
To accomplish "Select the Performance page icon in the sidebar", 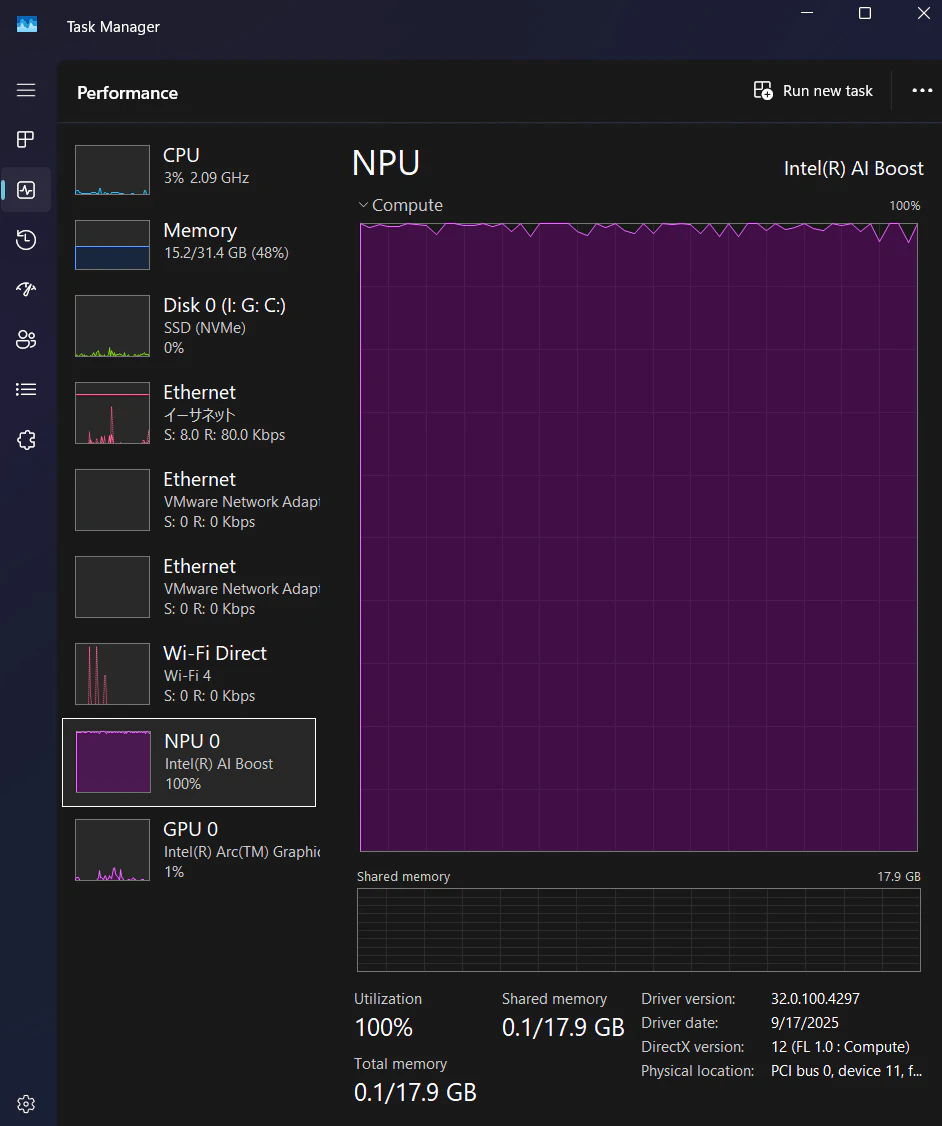I will point(26,190).
